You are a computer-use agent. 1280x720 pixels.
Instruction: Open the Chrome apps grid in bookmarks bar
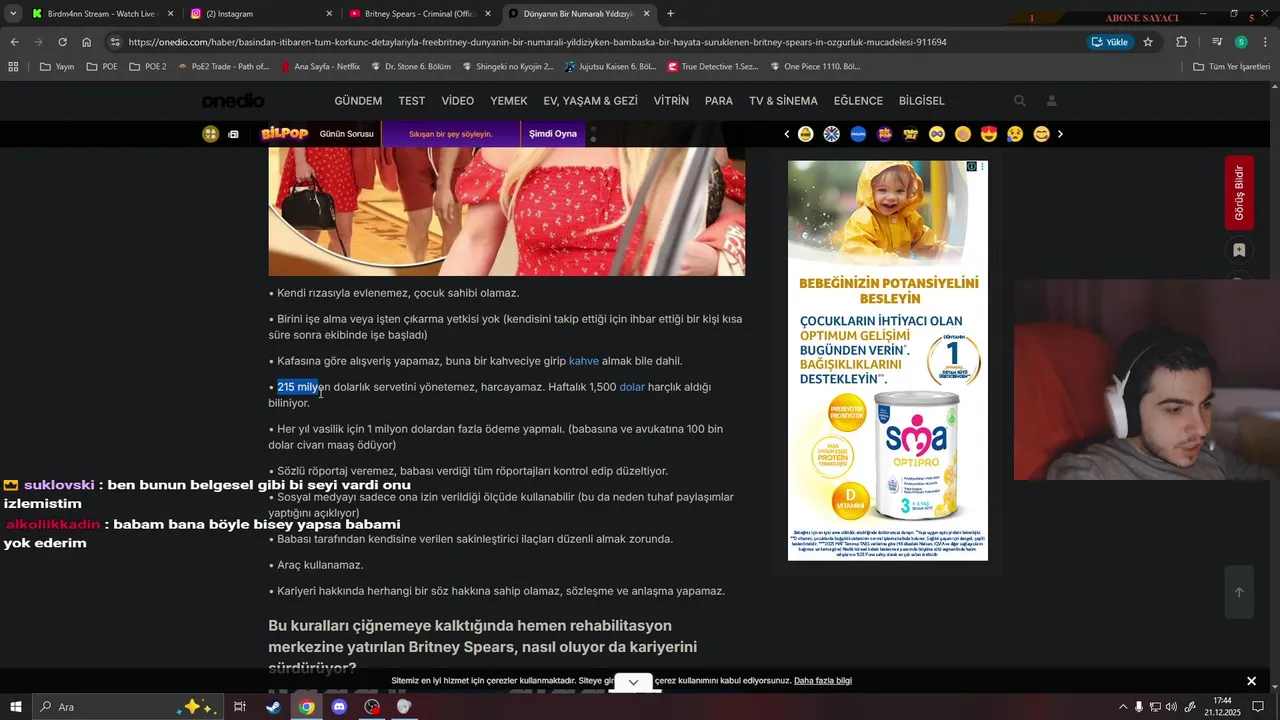point(13,67)
